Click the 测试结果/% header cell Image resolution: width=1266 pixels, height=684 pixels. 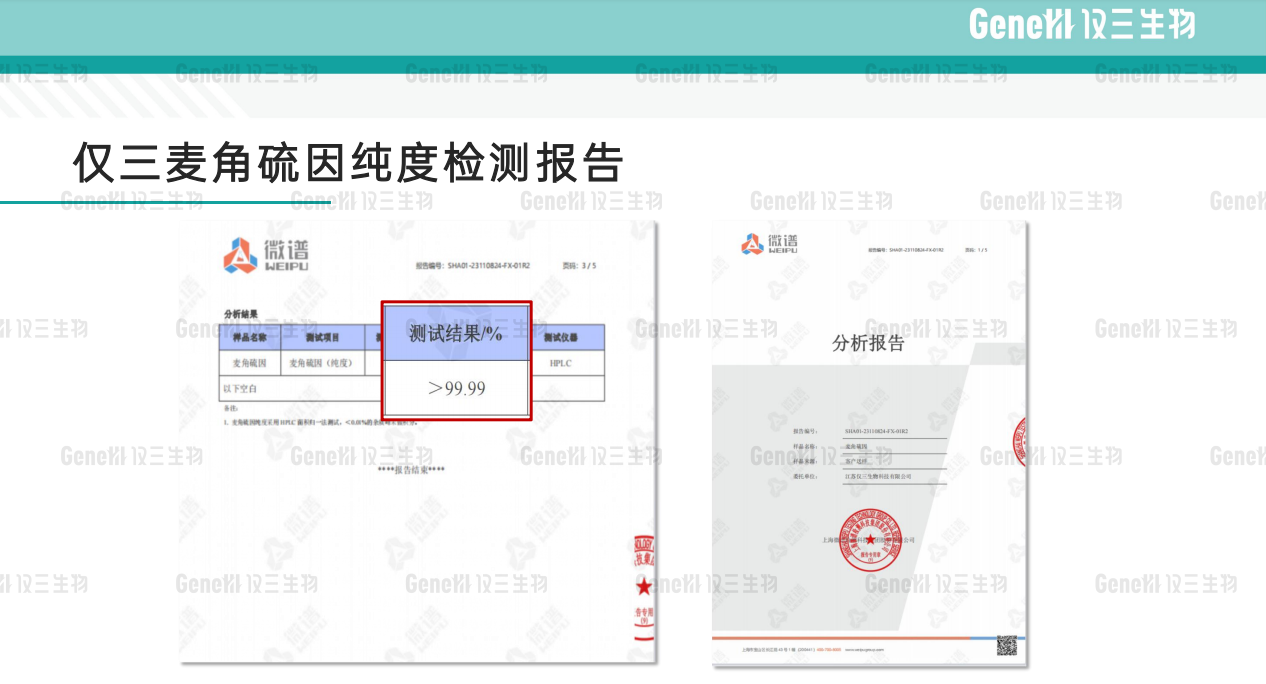[456, 333]
